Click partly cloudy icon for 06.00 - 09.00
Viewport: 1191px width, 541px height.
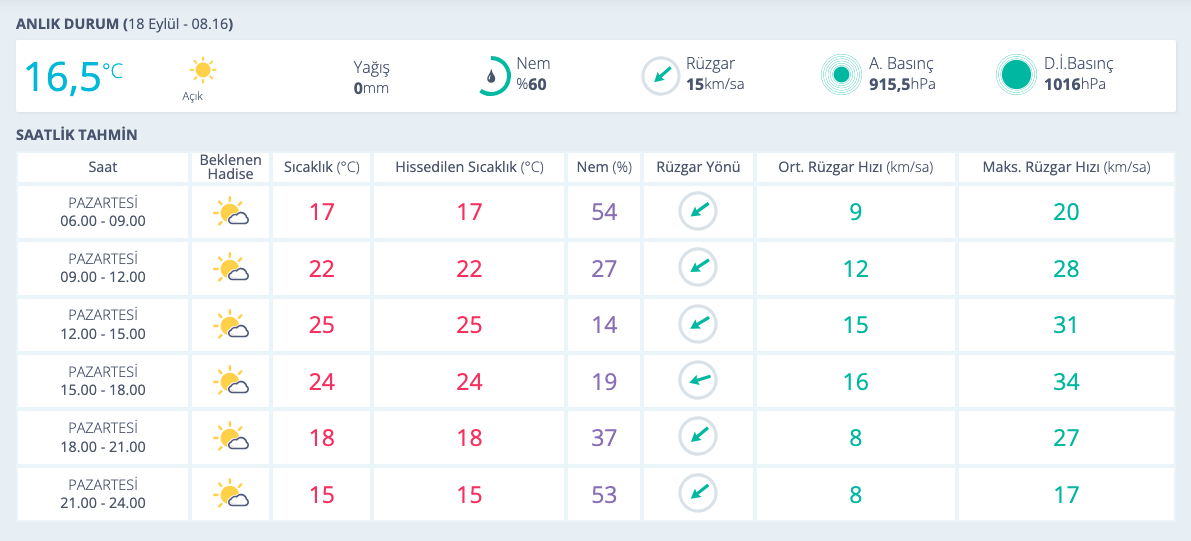tap(230, 212)
